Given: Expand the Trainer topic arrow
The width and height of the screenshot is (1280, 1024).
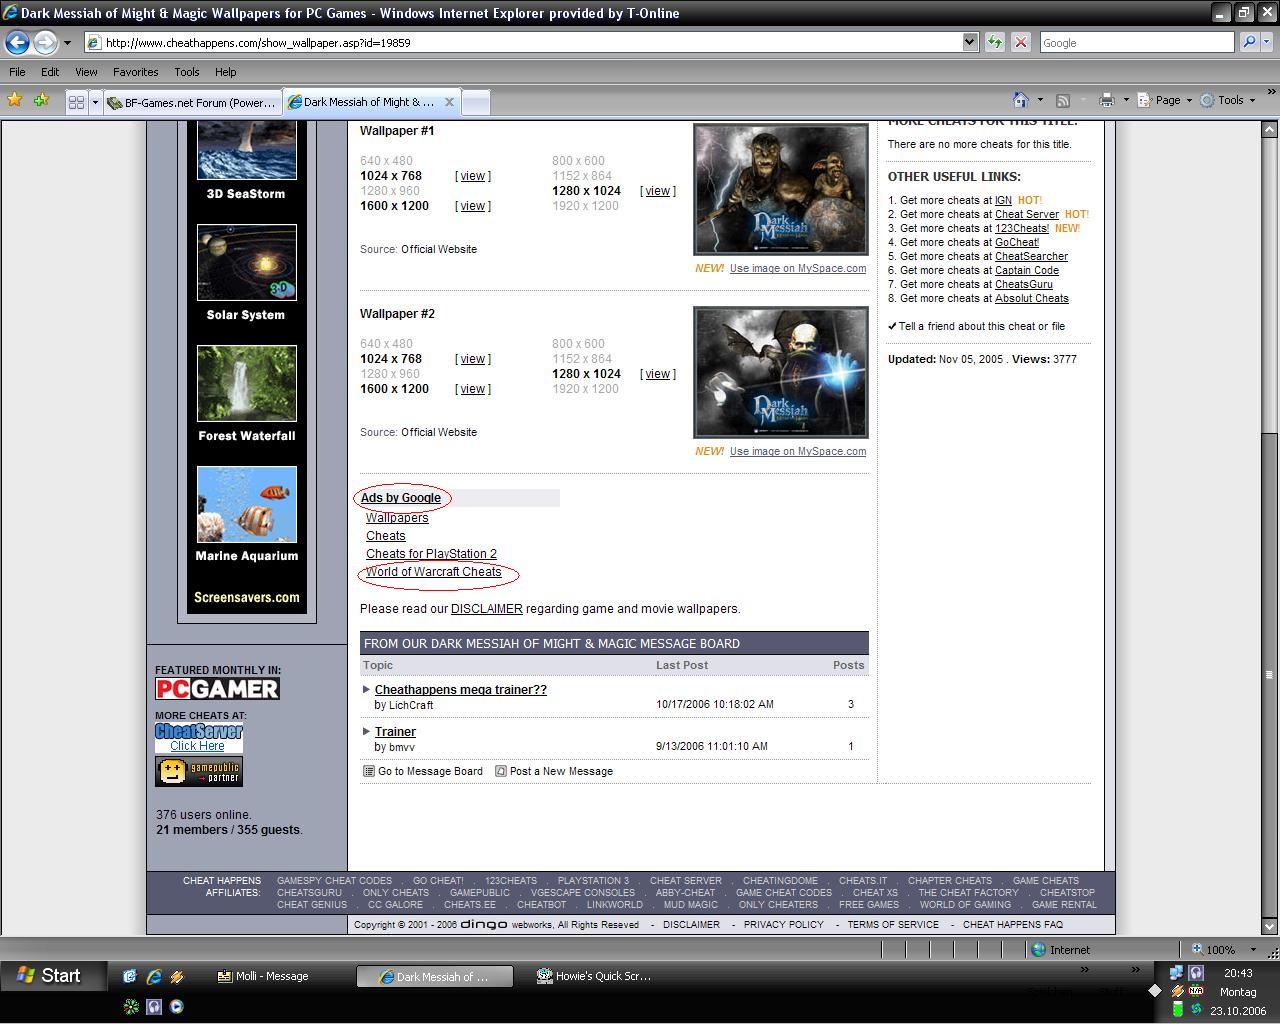Looking at the screenshot, I should click(366, 731).
